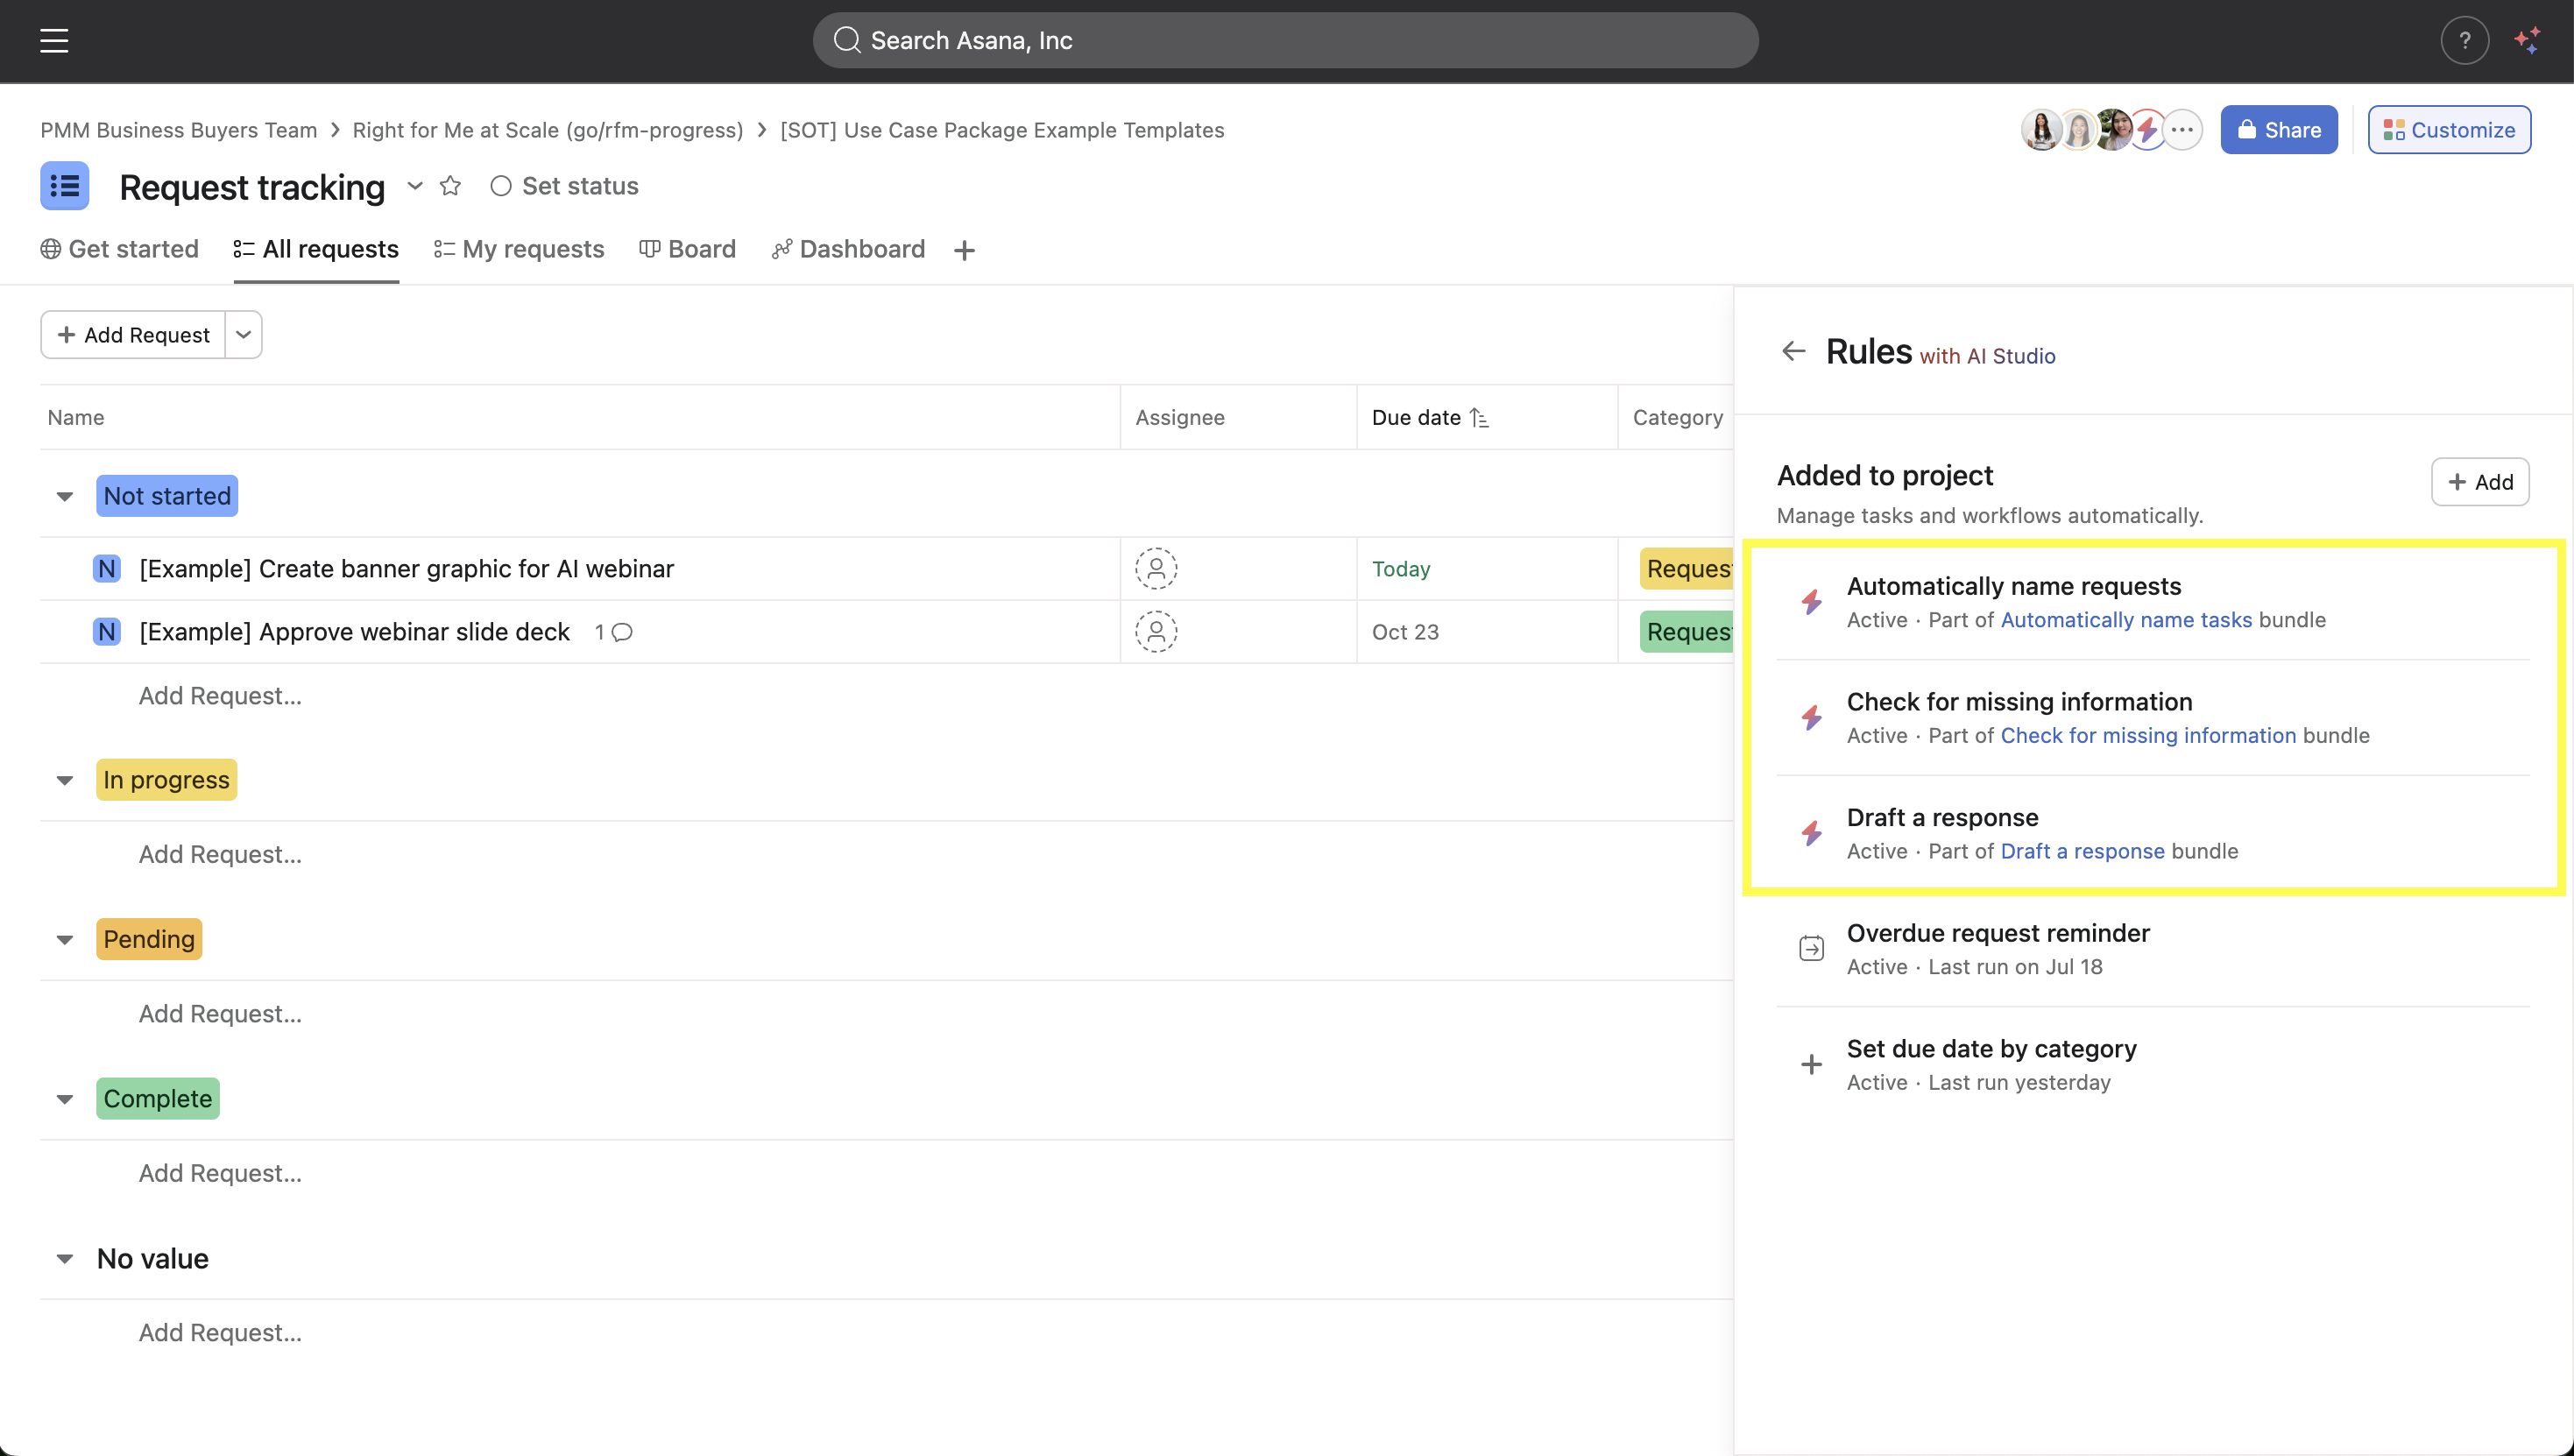Collapse the Not started section
This screenshot has width=2574, height=1456.
coord(65,496)
